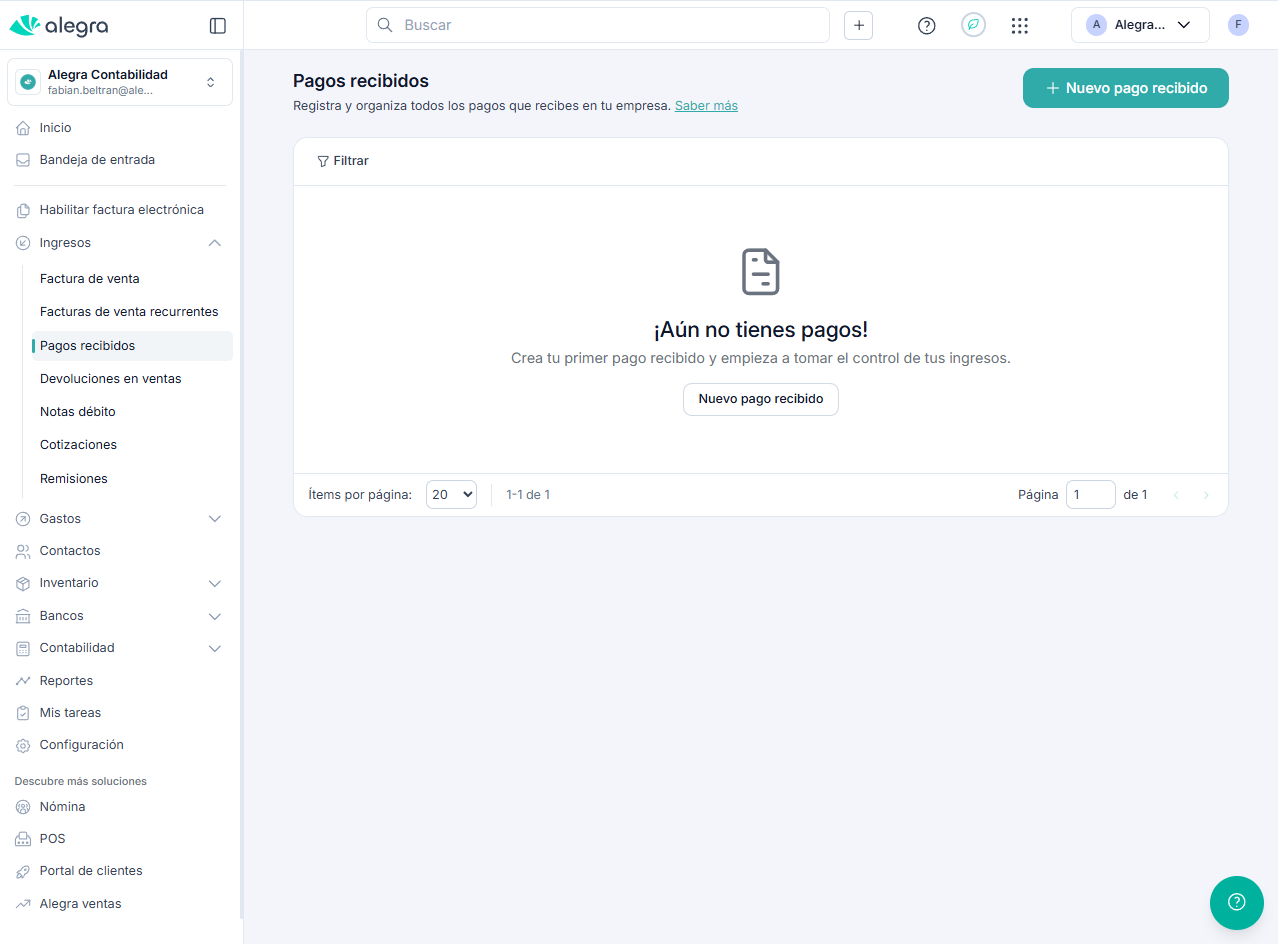
Task: Click the plus quick-create icon in top bar
Action: coord(858,26)
